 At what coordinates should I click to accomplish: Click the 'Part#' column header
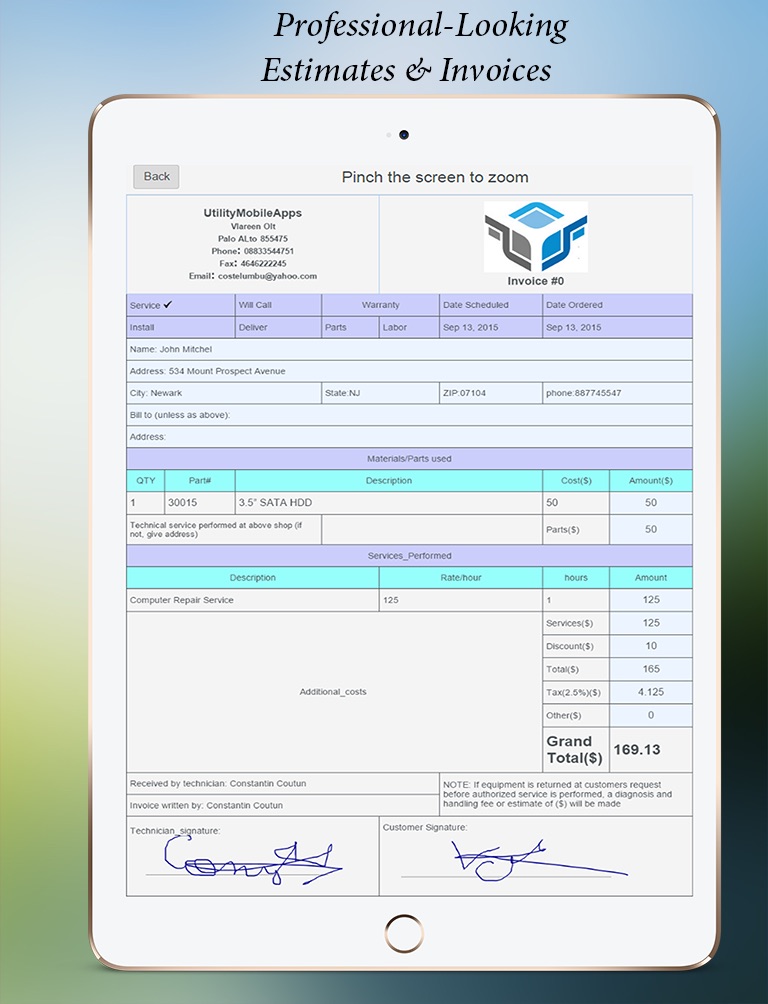pyautogui.click(x=200, y=480)
